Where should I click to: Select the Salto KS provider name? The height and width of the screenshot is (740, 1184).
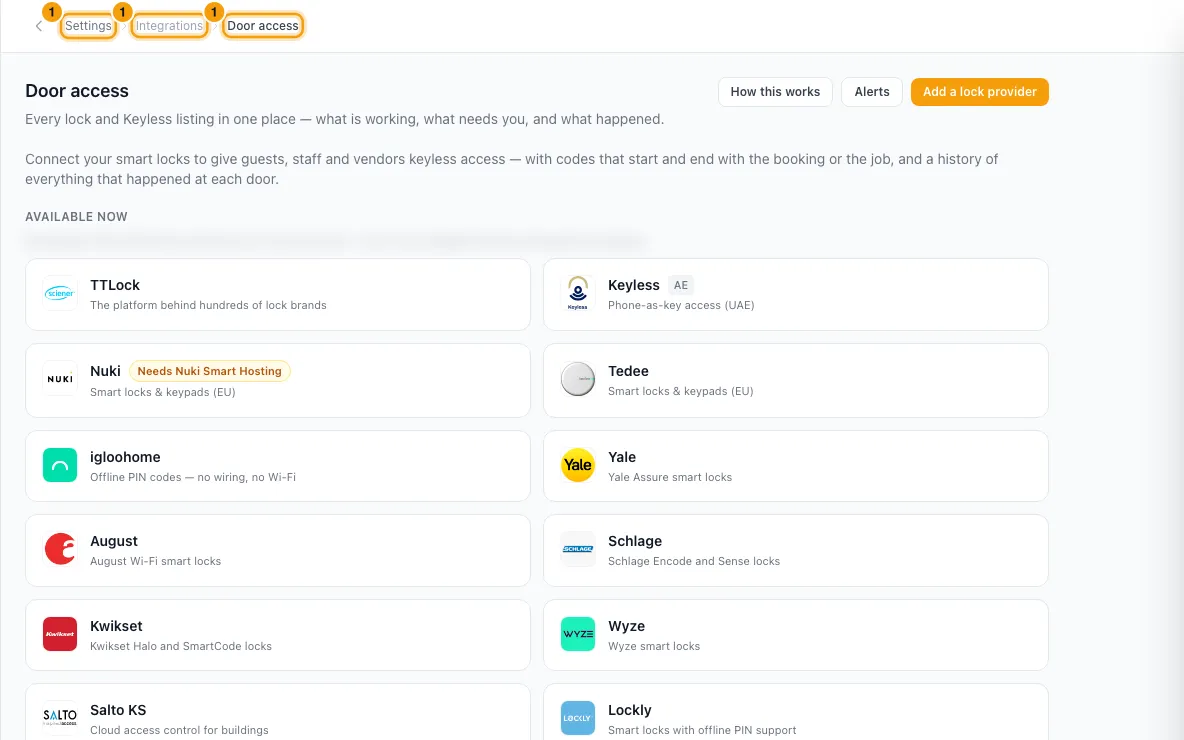coord(118,711)
